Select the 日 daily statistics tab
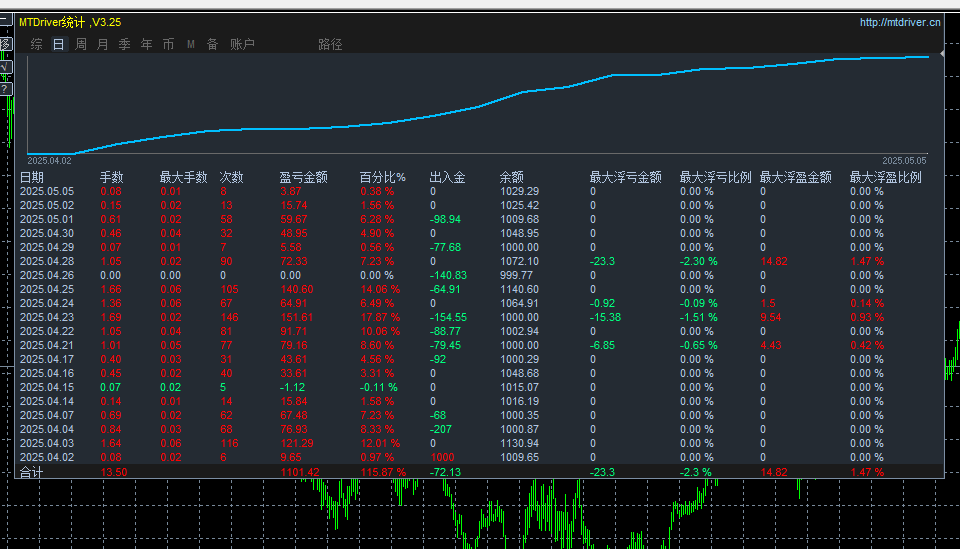The height and width of the screenshot is (549, 960). point(59,44)
